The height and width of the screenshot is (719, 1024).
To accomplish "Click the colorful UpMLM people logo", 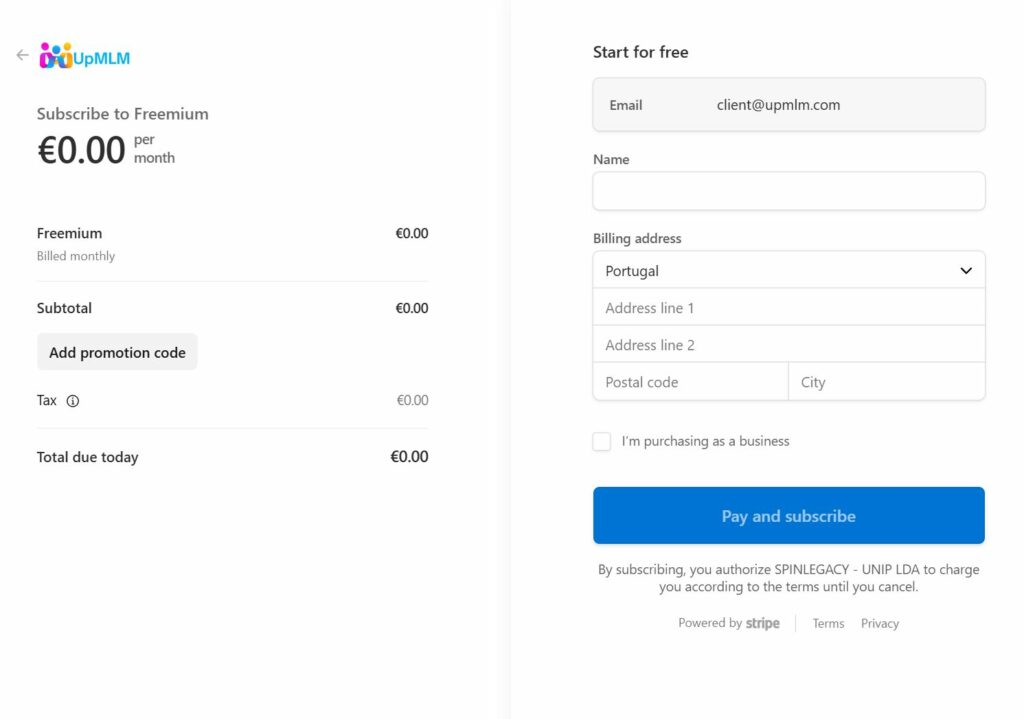I will 56,56.
